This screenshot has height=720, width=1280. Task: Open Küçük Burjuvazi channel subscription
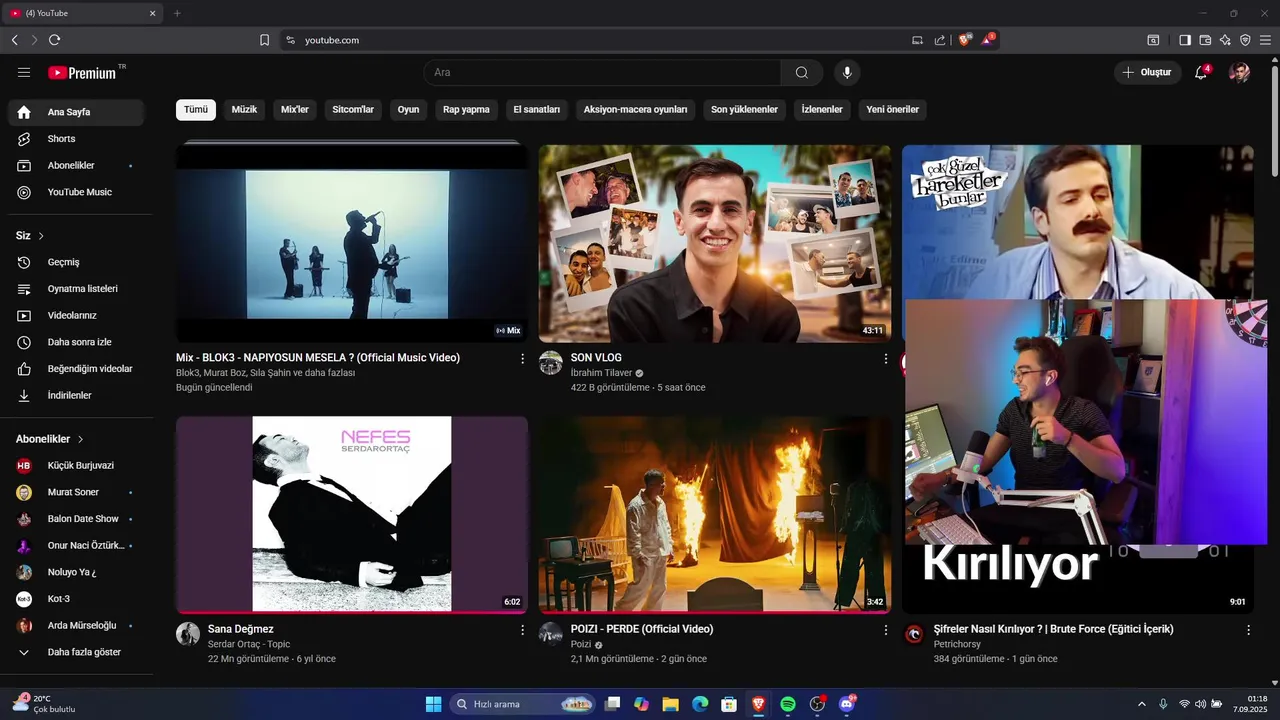(76, 466)
